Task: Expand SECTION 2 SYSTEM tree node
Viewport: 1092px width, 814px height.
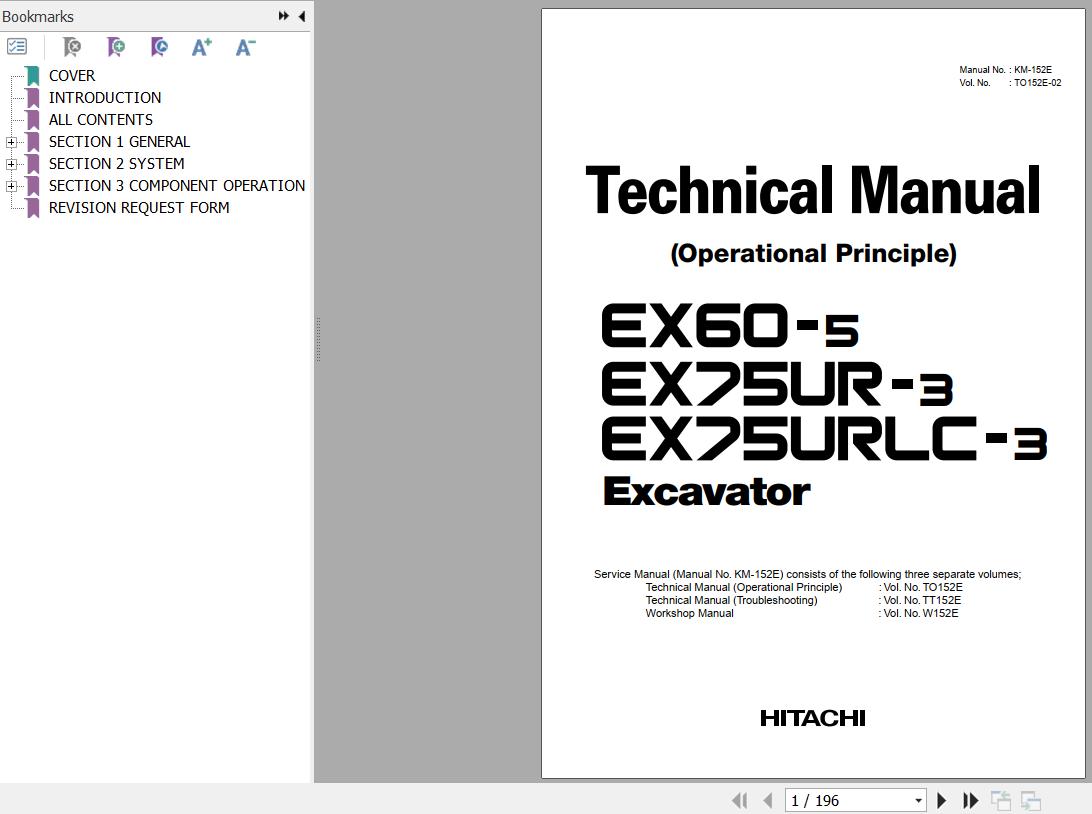Action: 11,164
